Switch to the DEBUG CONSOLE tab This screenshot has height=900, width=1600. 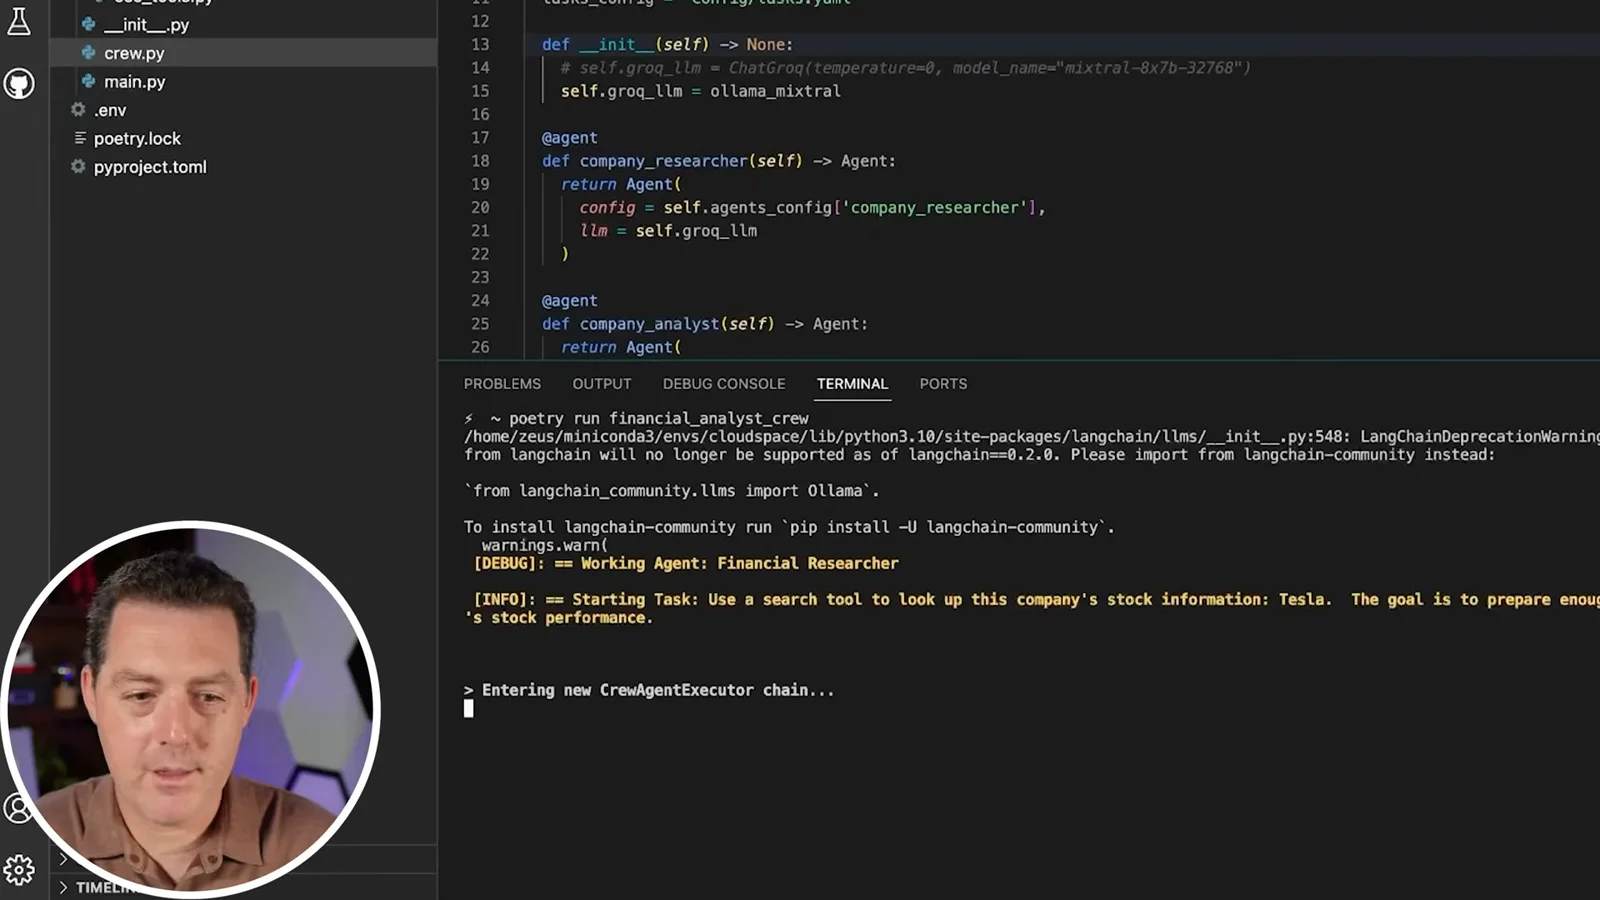pyautogui.click(x=724, y=384)
